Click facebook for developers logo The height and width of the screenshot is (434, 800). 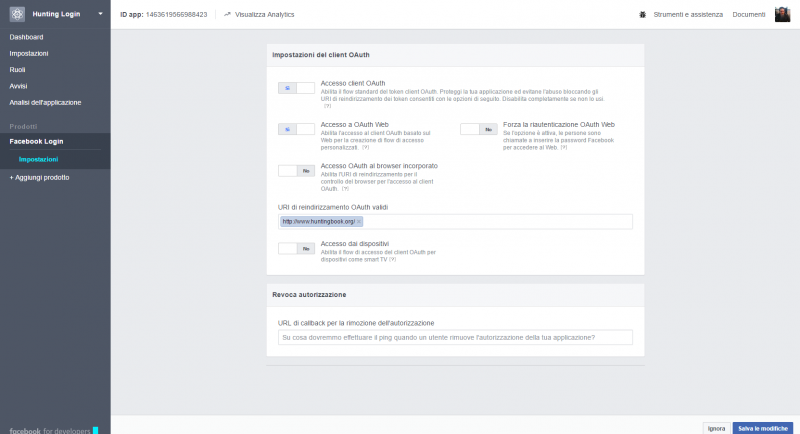[54, 430]
